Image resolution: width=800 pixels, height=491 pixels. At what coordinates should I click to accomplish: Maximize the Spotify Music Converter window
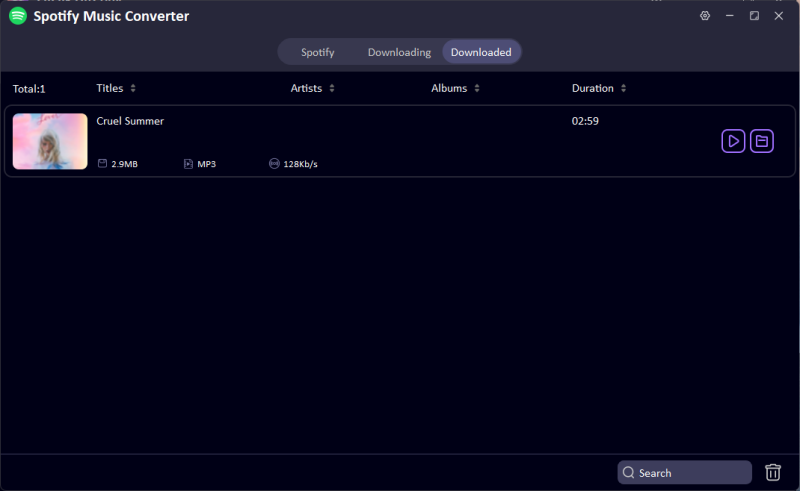(x=754, y=16)
